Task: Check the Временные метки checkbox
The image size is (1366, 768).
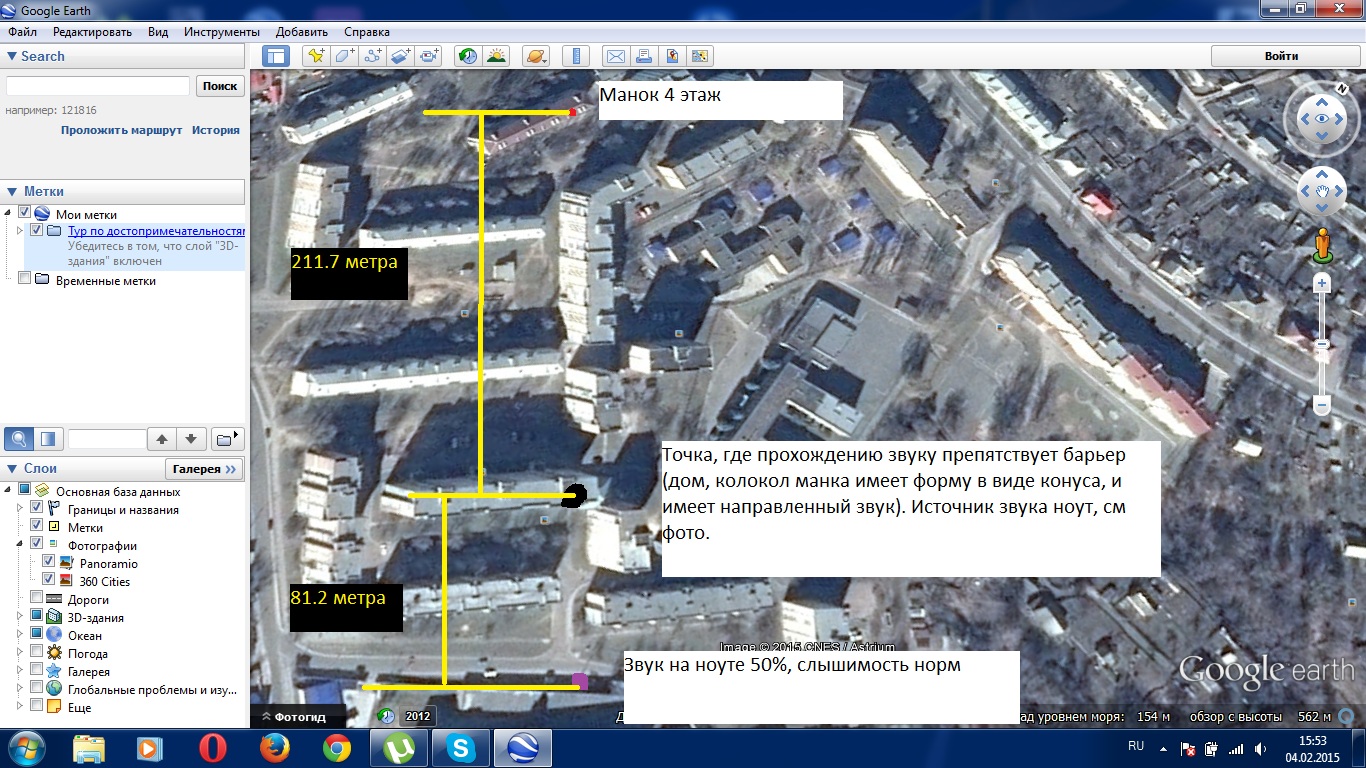Action: 25,281
